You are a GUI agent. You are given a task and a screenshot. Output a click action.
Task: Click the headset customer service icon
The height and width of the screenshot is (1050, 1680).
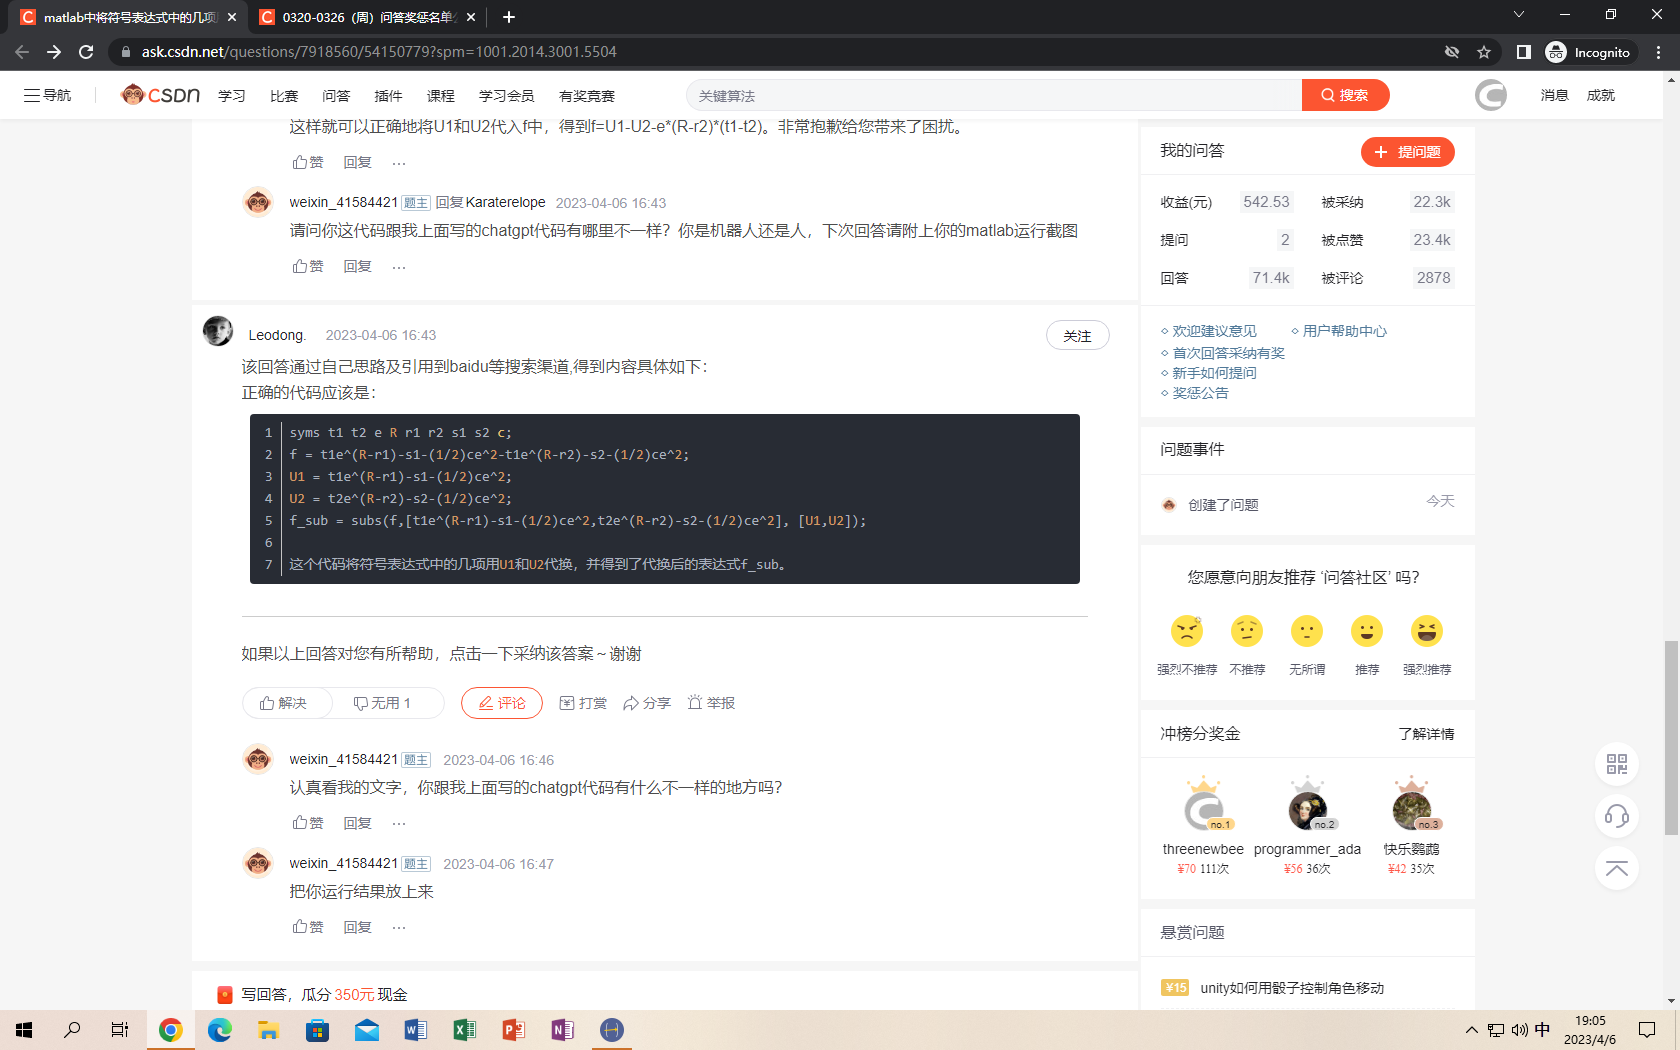point(1617,816)
